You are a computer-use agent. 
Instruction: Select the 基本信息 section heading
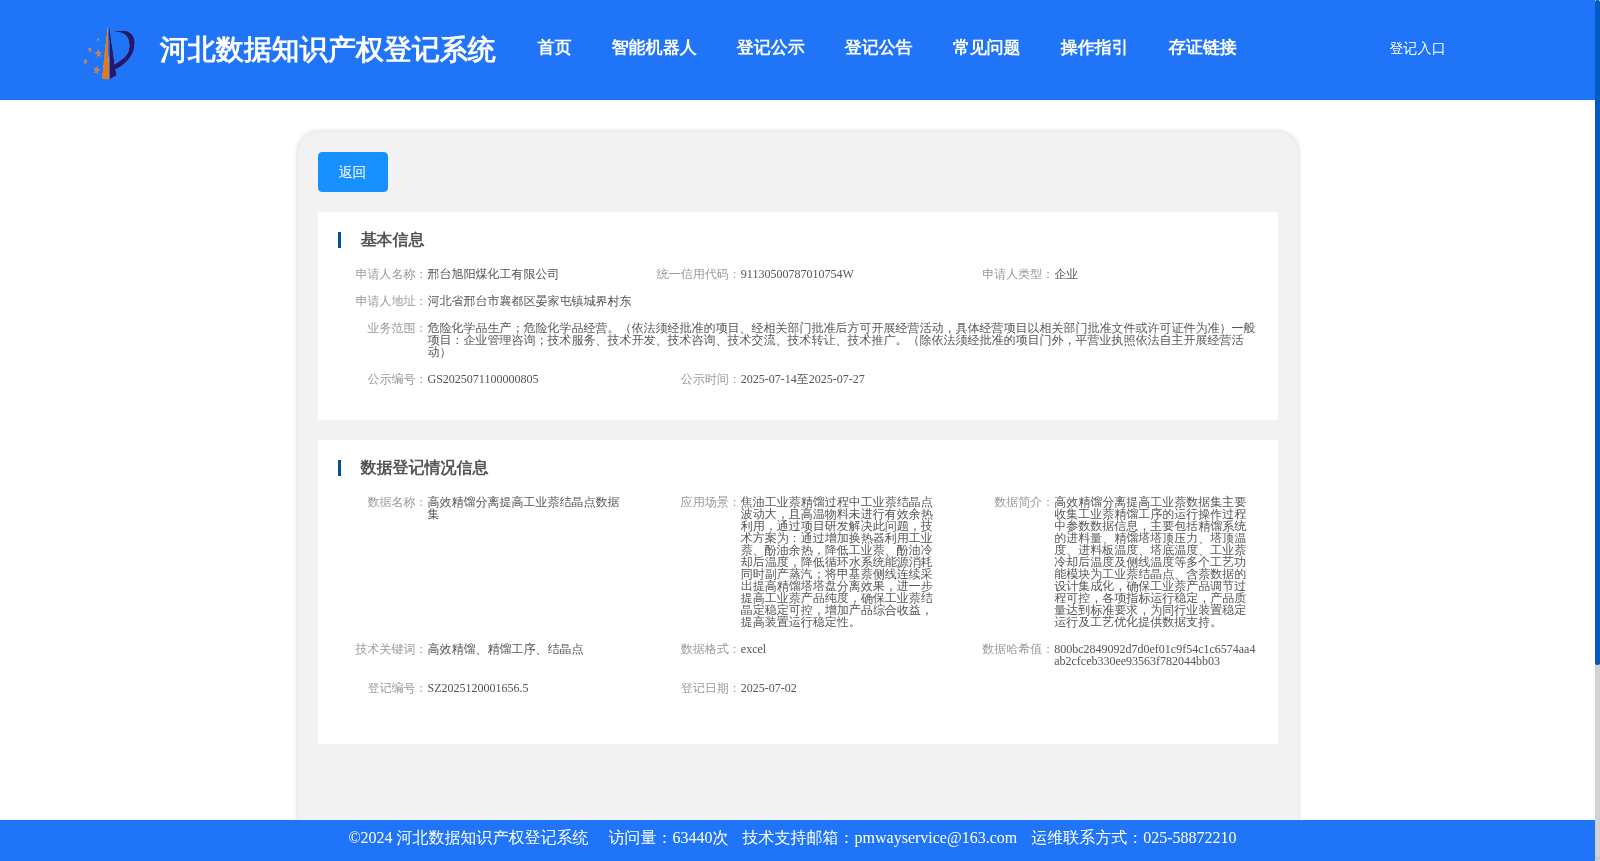(392, 240)
